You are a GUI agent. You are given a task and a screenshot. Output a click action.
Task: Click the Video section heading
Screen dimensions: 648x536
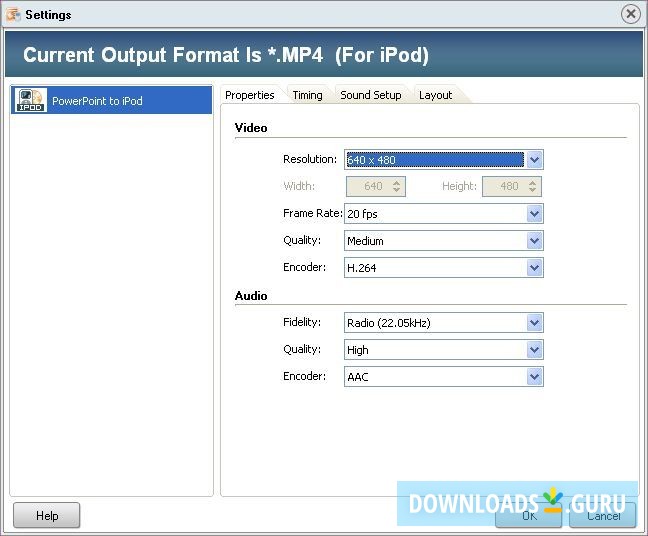[x=251, y=128]
